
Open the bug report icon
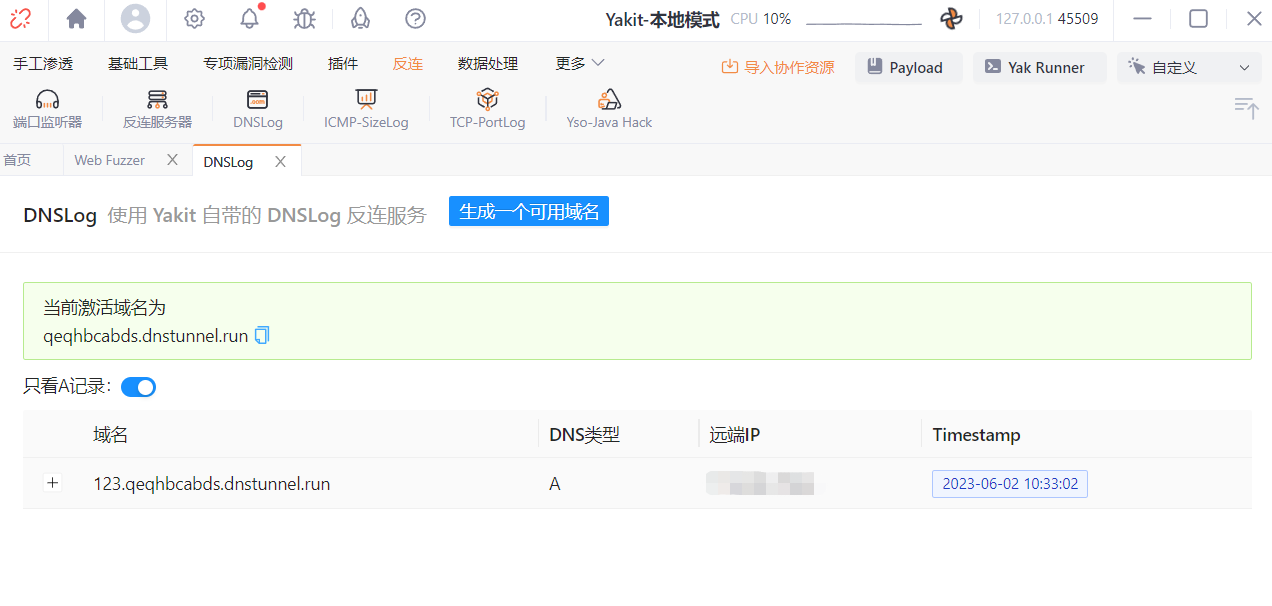pyautogui.click(x=304, y=19)
